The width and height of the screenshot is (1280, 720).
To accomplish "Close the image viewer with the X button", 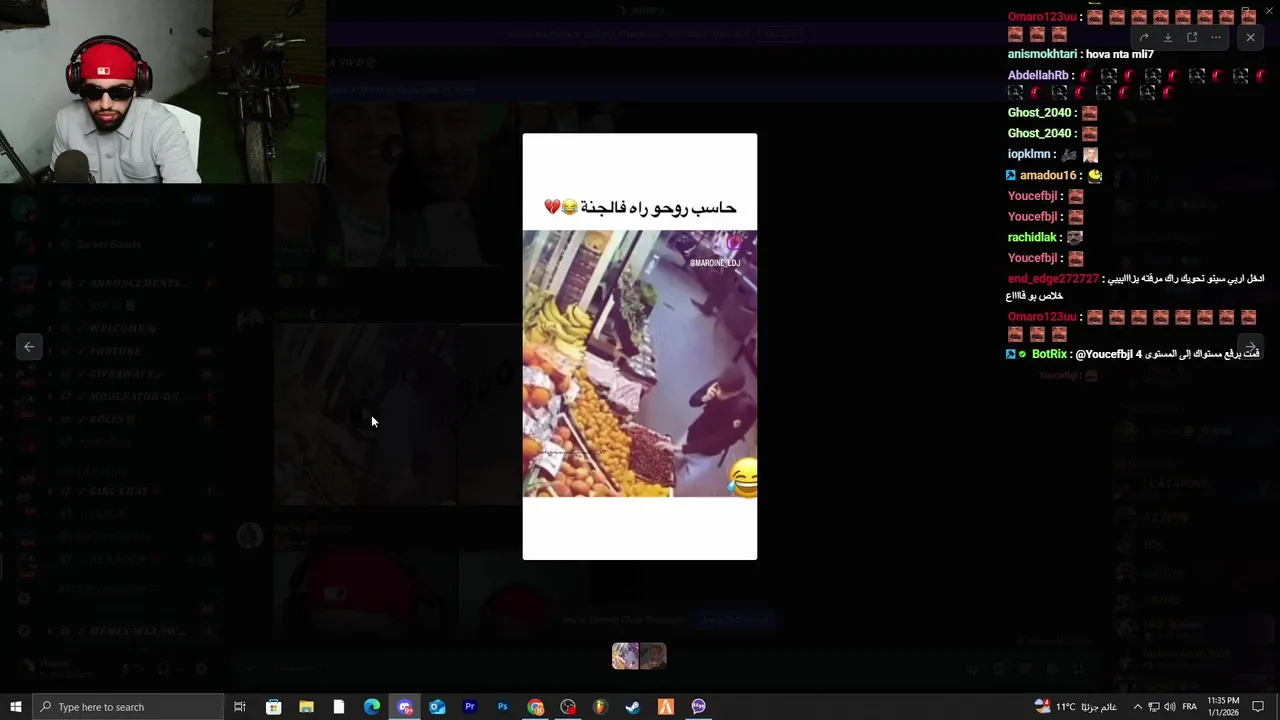I will [x=1250, y=37].
